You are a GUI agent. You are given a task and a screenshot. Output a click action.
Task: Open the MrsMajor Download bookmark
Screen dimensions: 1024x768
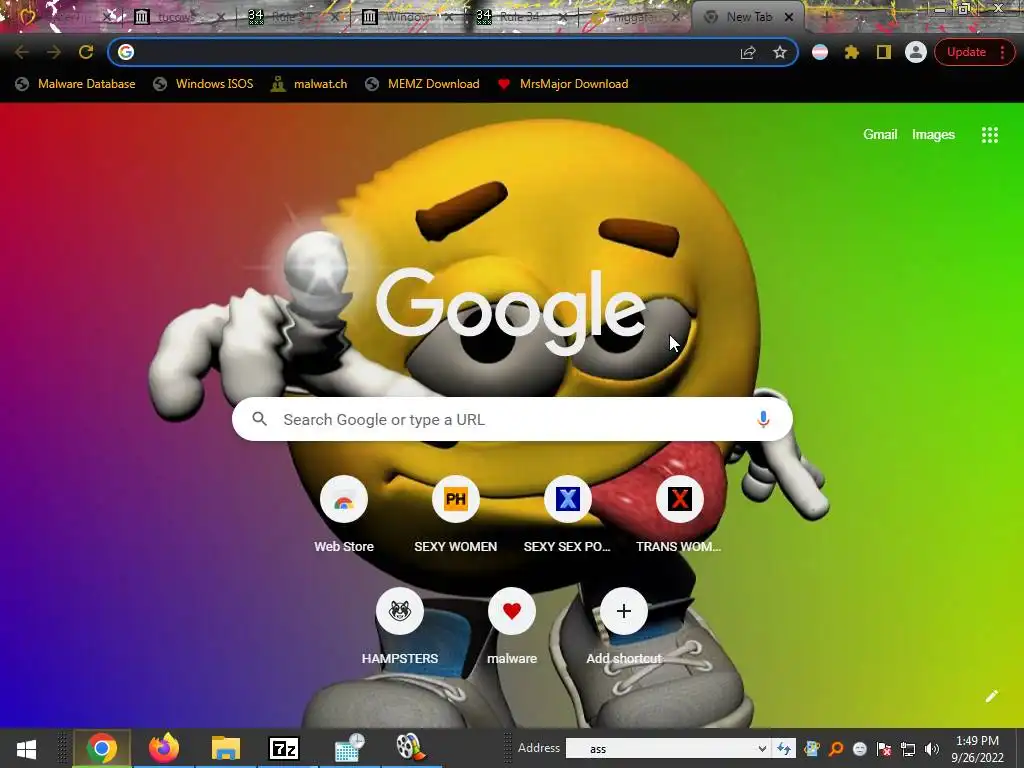[563, 84]
